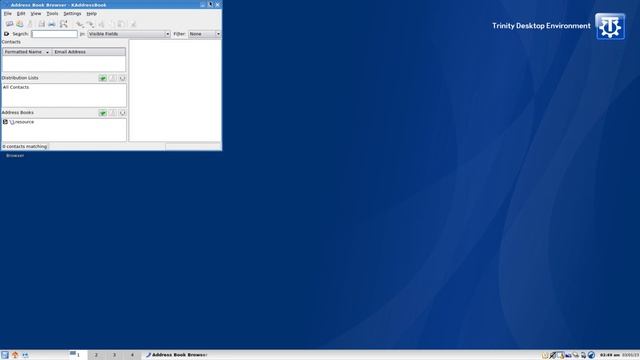Viewport: 640px width, 360px height.
Task: Toggle the resource address book checkbox
Action: click(x=5, y=122)
